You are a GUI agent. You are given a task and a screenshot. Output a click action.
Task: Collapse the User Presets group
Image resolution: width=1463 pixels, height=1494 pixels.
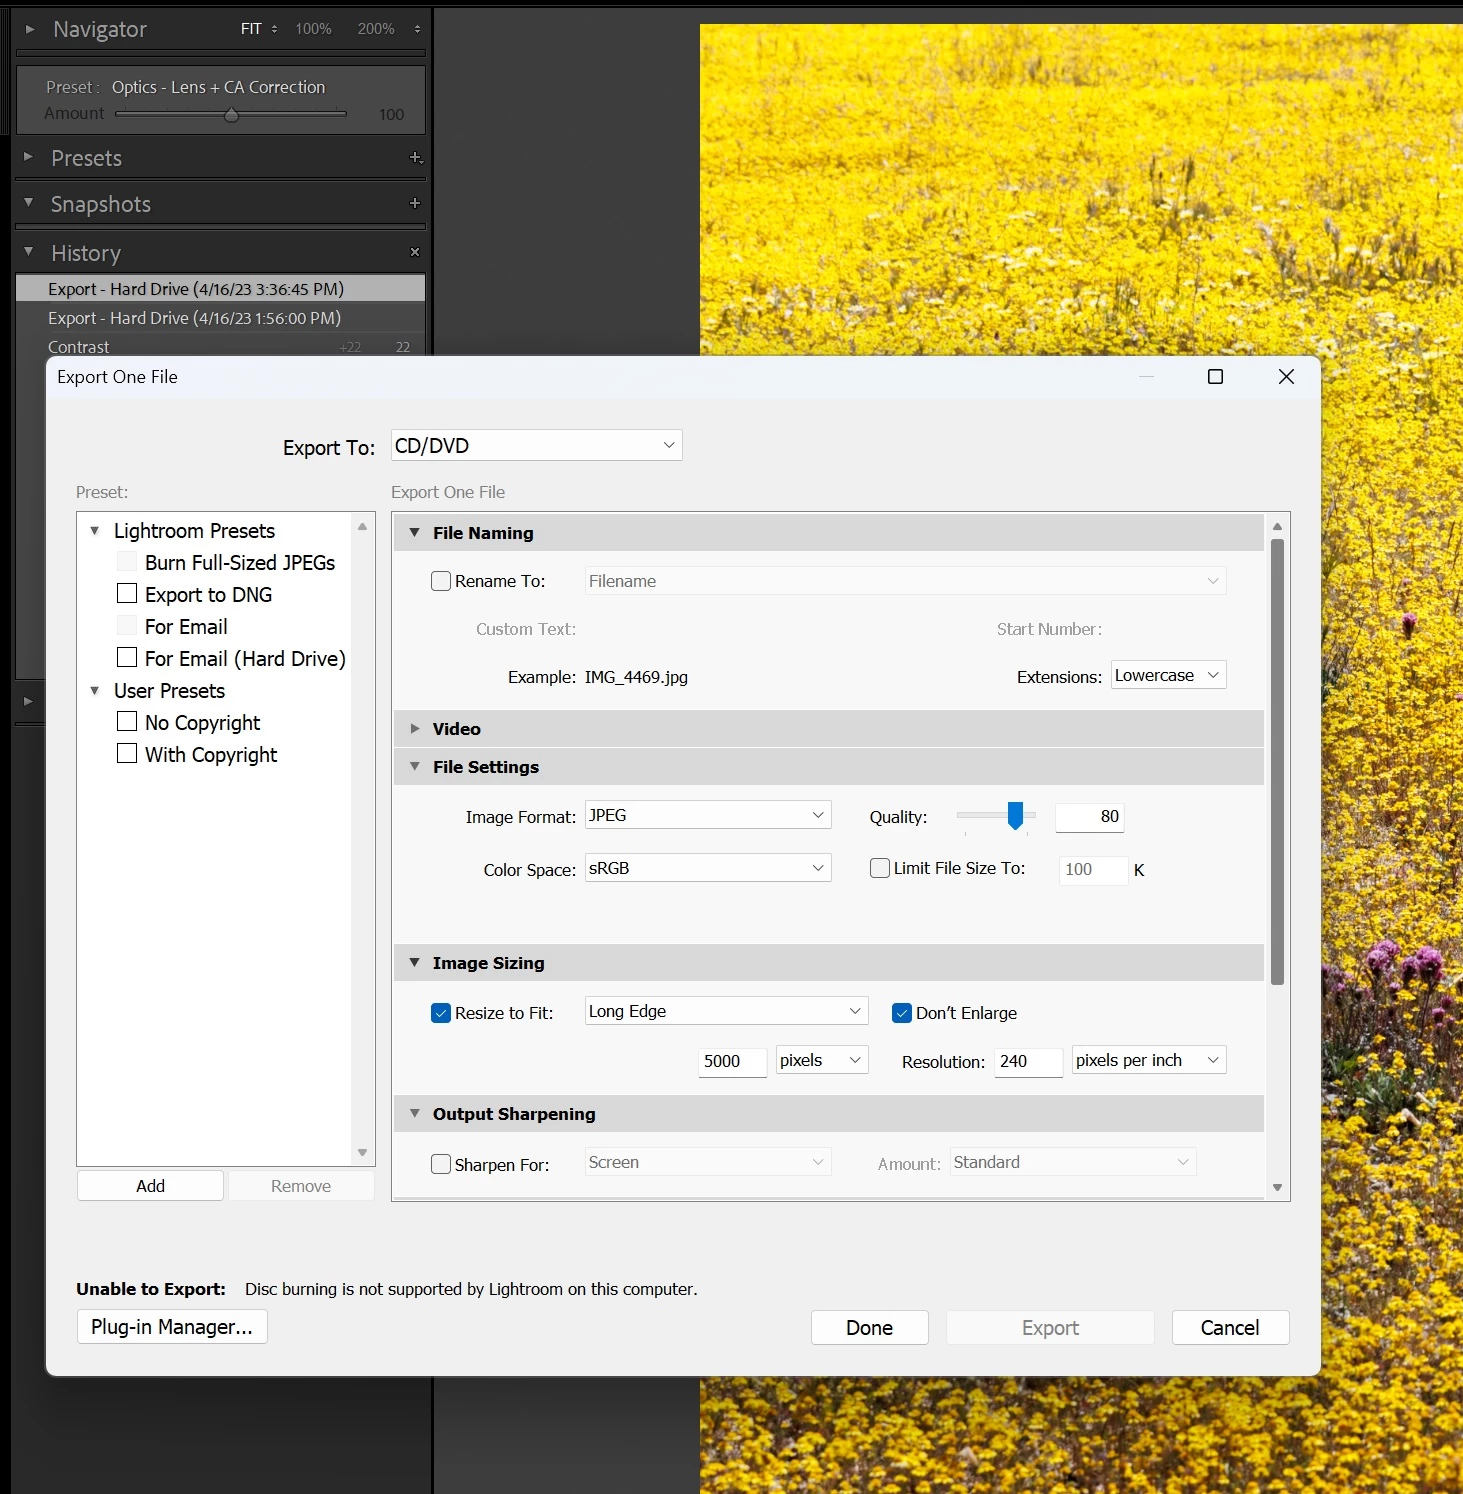click(95, 691)
